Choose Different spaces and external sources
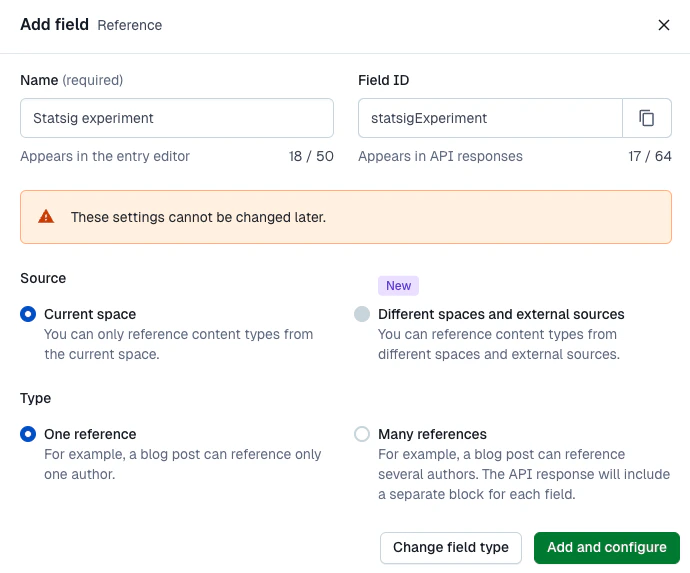The width and height of the screenshot is (690, 573). (362, 314)
